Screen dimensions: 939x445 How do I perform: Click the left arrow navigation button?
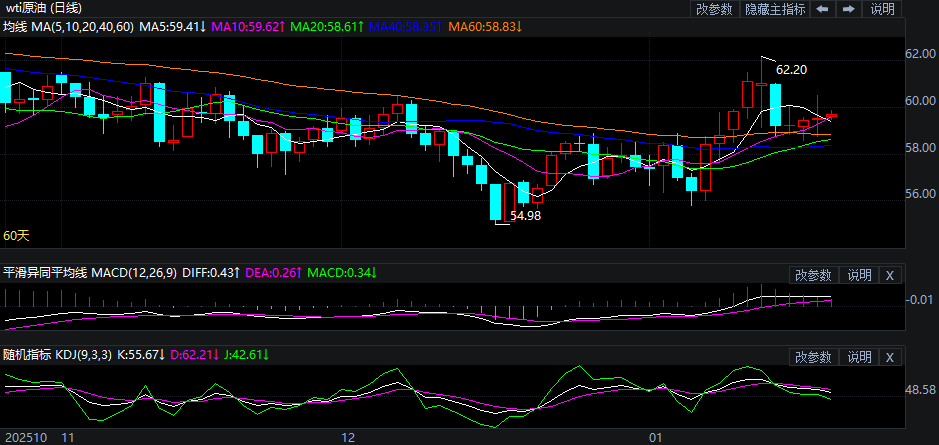point(822,9)
